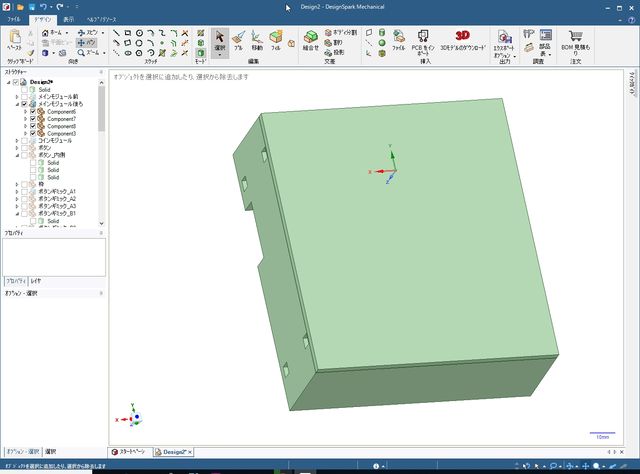
Task: Click the Help question mark icon
Action: [631, 20]
